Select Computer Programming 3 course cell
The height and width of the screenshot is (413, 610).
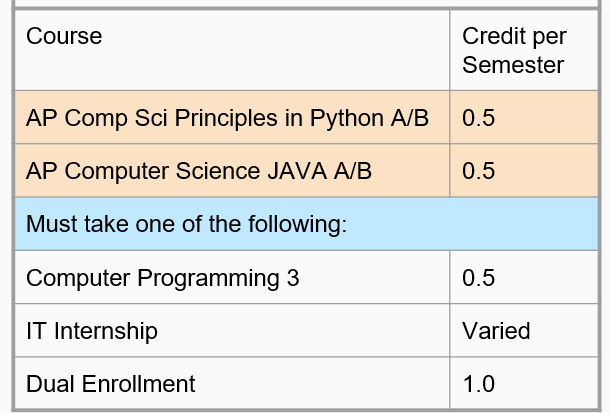[x=232, y=277]
